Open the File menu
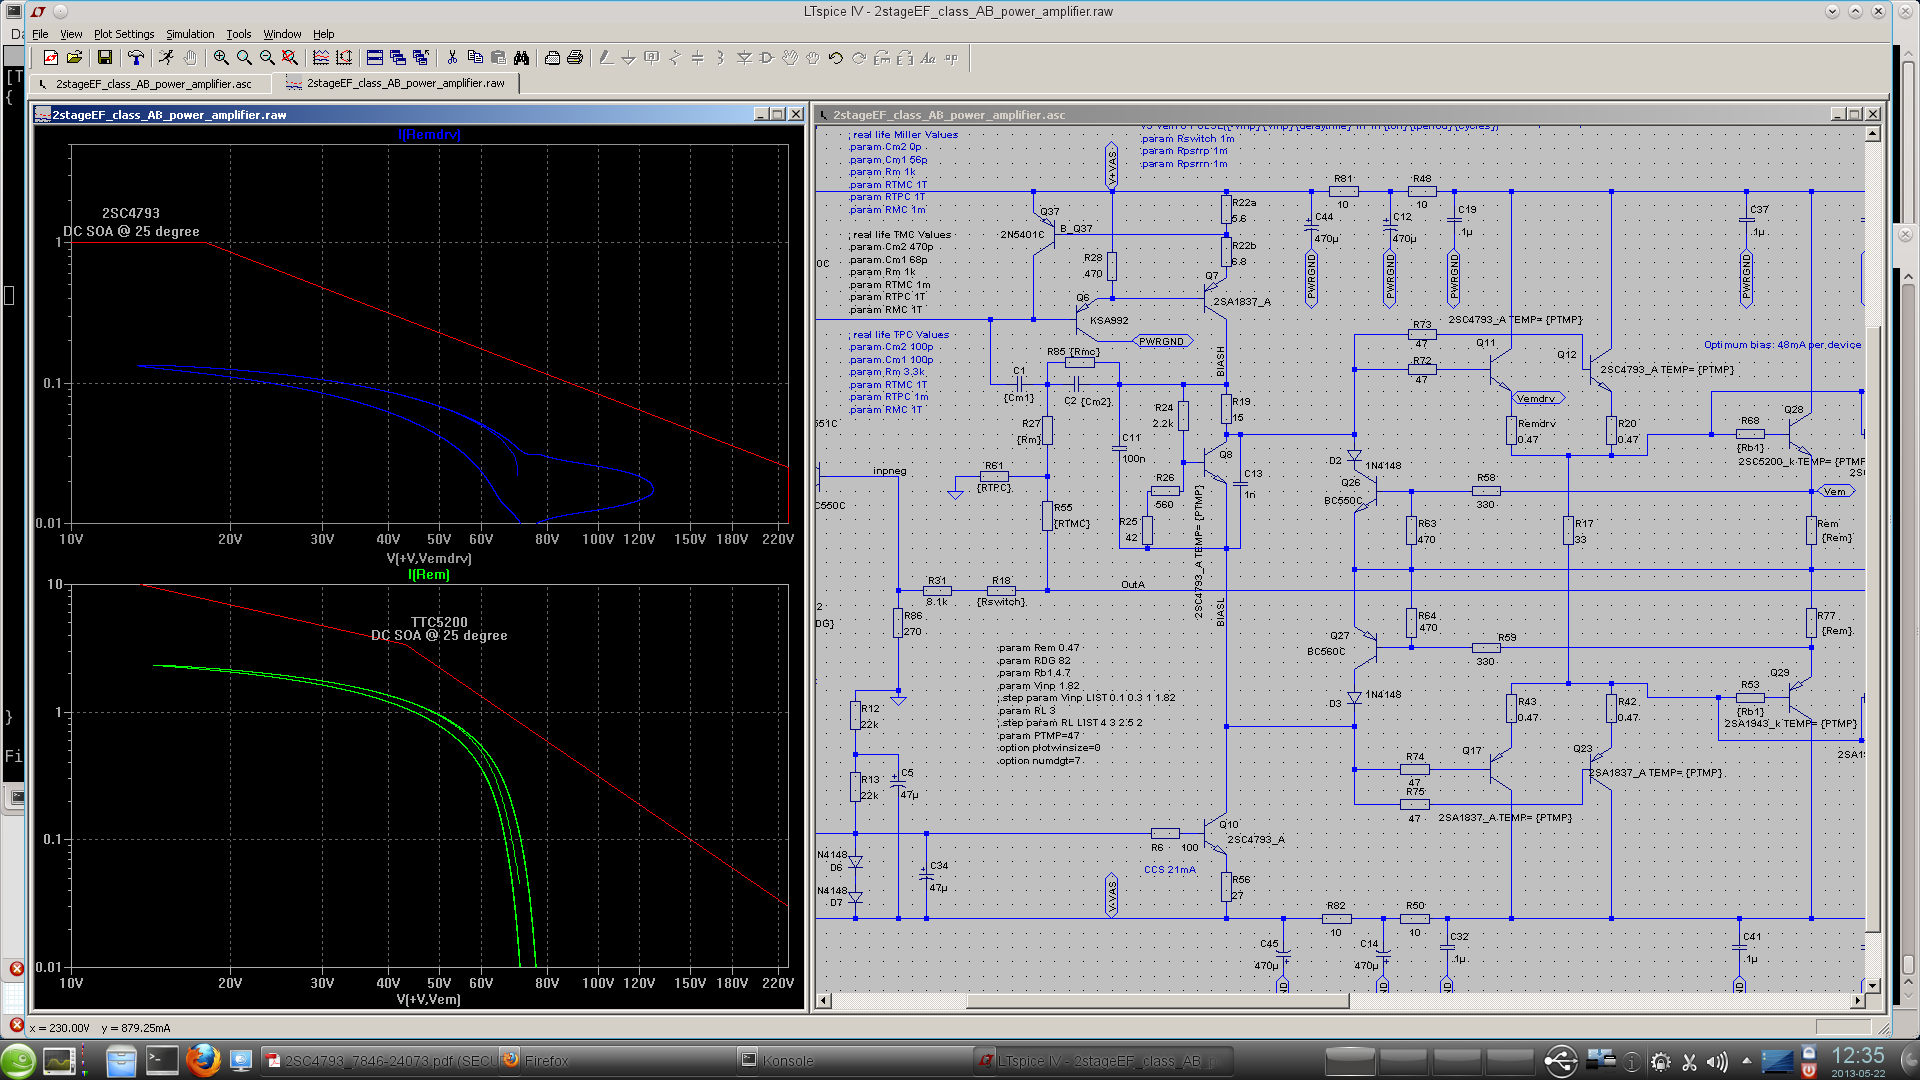 40,34
